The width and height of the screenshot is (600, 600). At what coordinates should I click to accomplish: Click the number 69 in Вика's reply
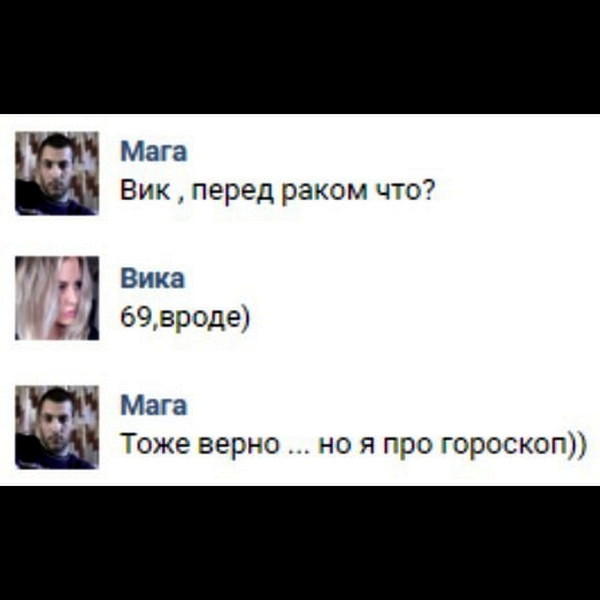134,317
